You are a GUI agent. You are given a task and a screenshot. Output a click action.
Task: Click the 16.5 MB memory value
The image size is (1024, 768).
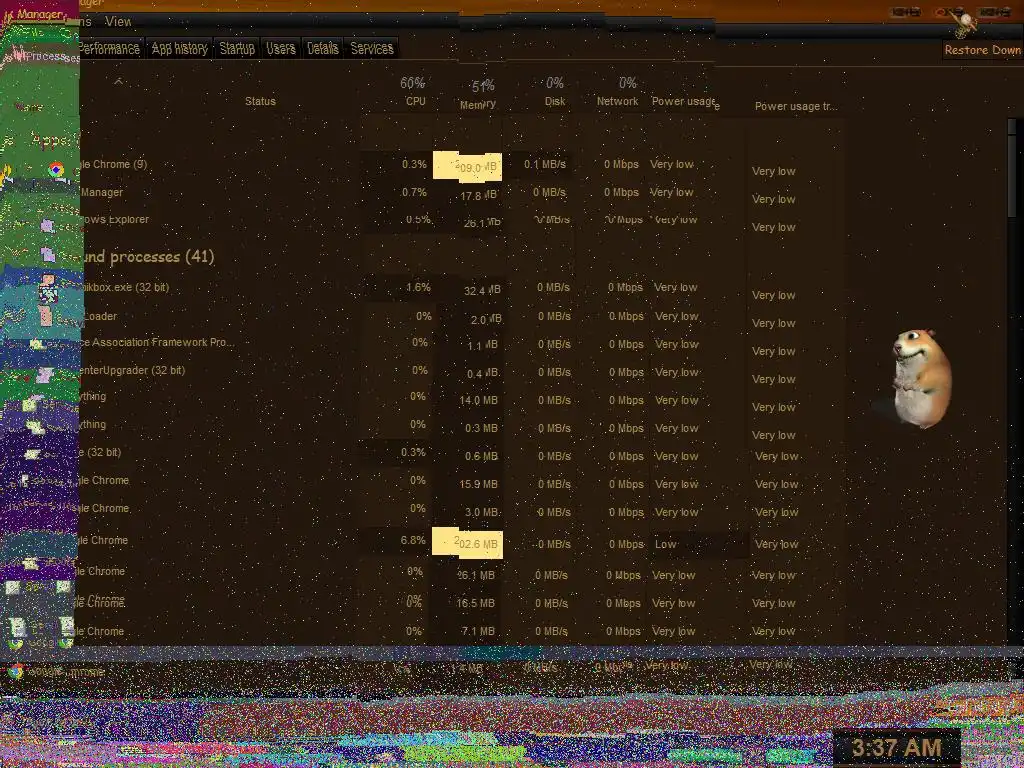(475, 603)
